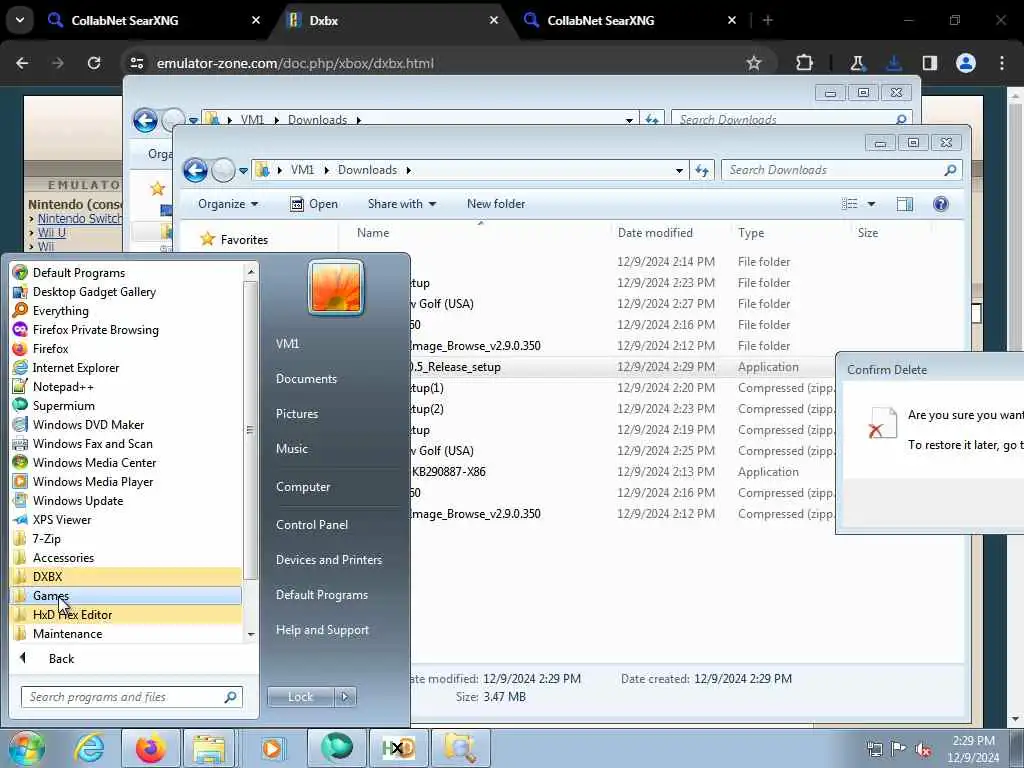Click the Search Downloads field in front window
The image size is (1024, 768).
pos(841,170)
